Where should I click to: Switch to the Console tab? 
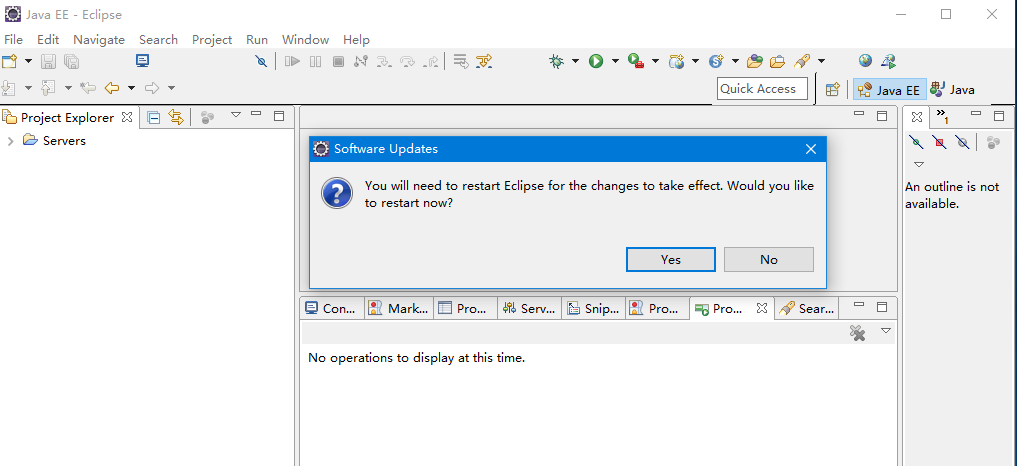click(x=331, y=309)
